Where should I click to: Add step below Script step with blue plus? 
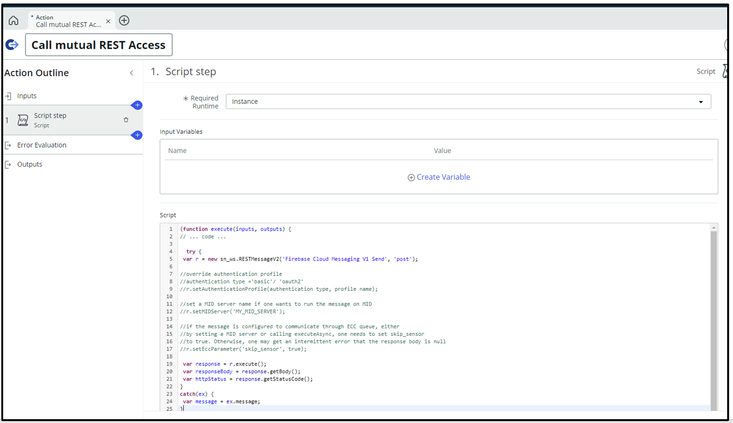tap(137, 135)
